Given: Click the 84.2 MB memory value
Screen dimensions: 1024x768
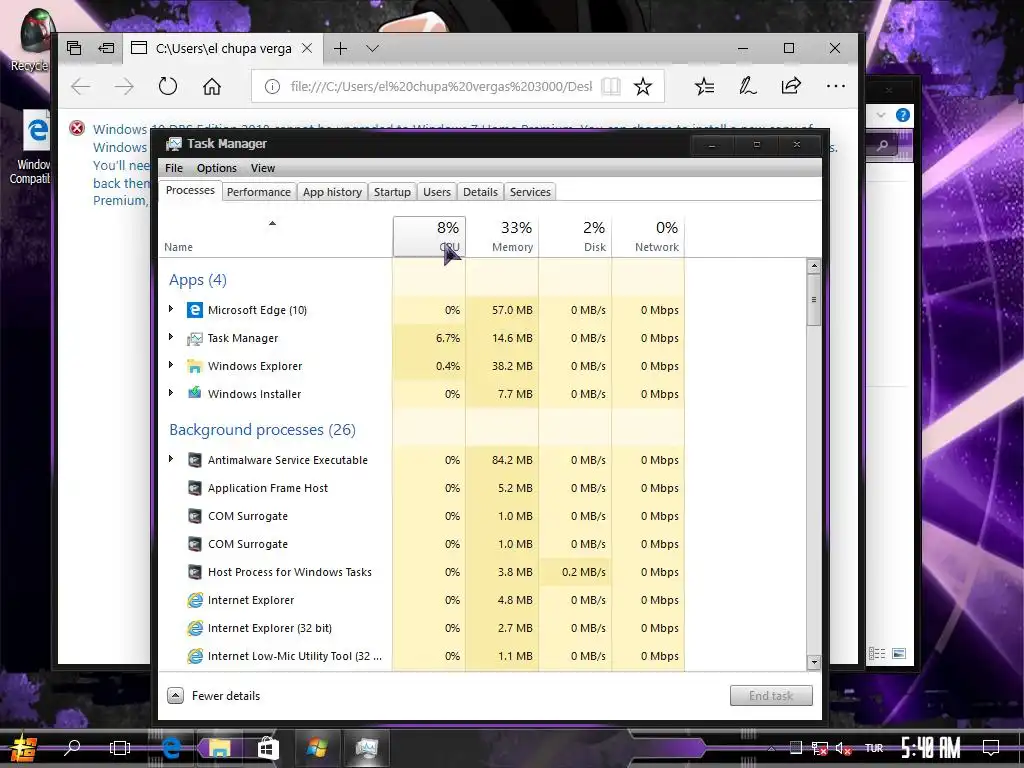Looking at the screenshot, I should pos(512,460).
